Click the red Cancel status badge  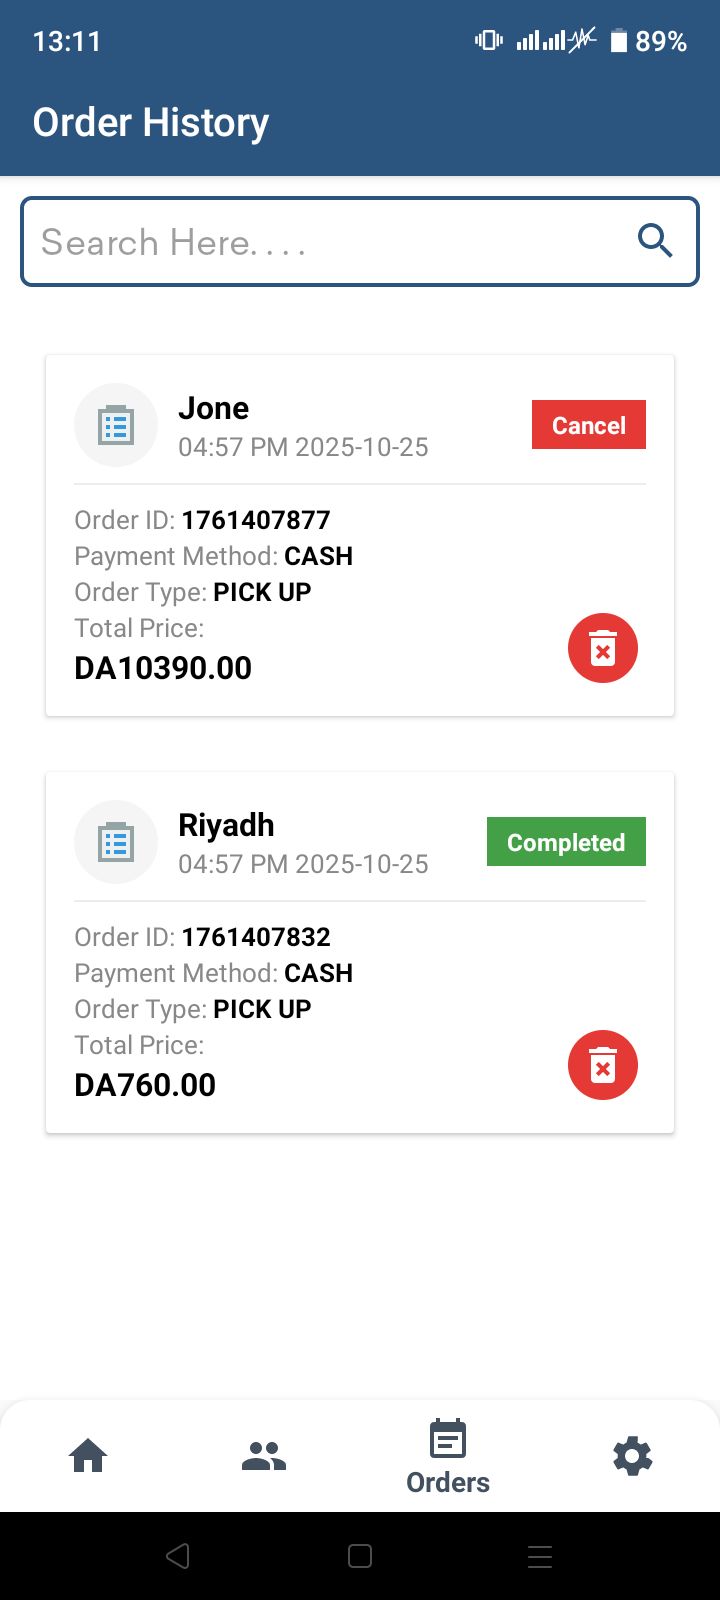tap(588, 425)
